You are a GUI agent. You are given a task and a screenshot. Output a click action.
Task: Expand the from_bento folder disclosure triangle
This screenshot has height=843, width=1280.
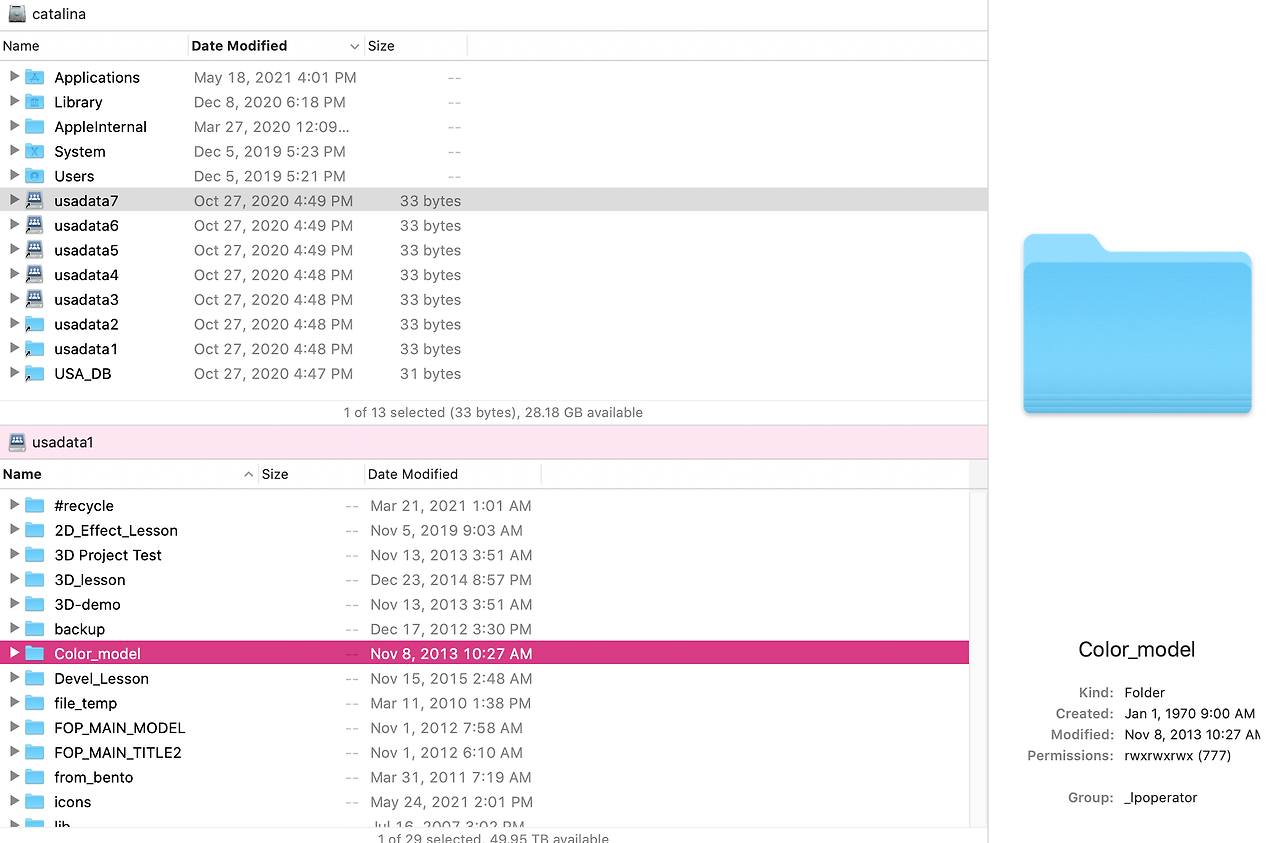coord(14,777)
